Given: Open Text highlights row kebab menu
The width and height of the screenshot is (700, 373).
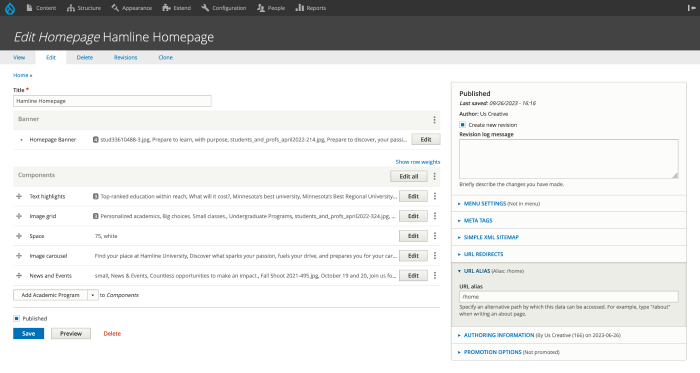Looking at the screenshot, I should click(435, 196).
